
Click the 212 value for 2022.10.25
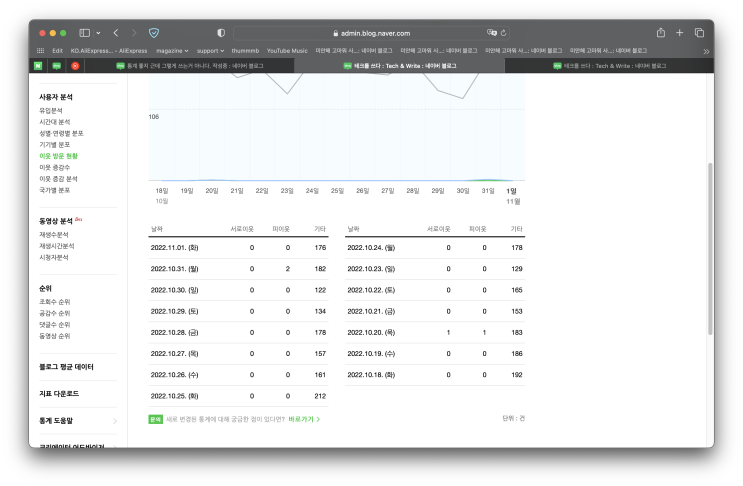[x=320, y=396]
